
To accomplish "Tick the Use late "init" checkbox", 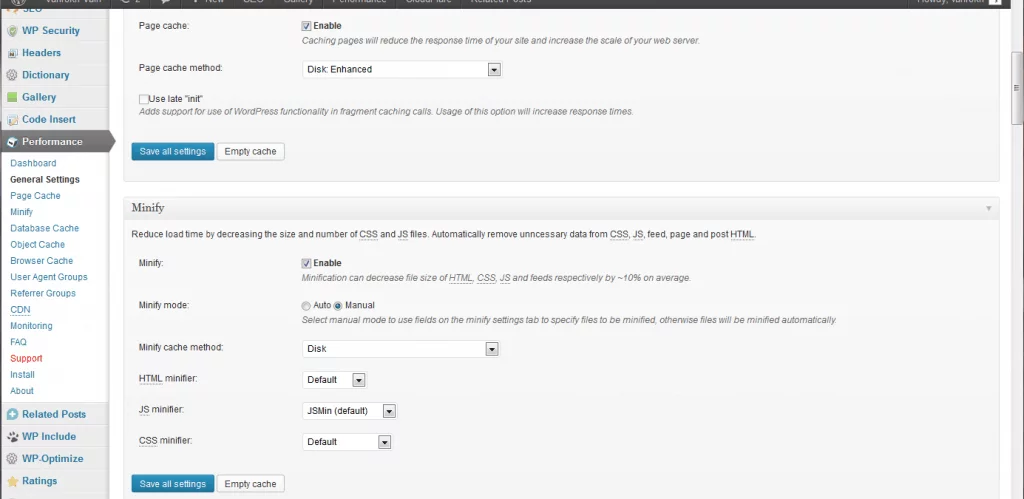I will point(144,99).
